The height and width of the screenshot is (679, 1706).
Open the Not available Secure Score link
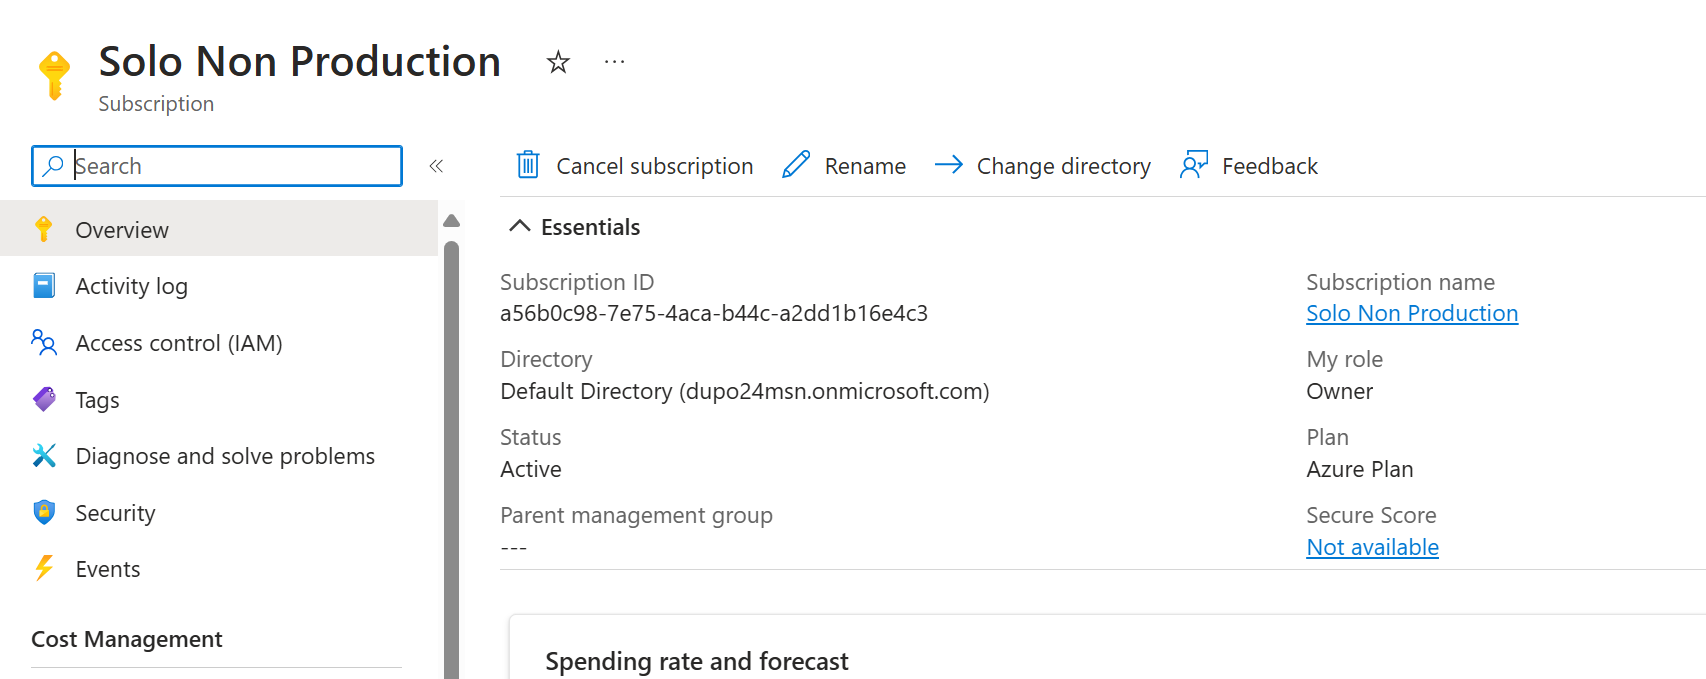(1372, 547)
